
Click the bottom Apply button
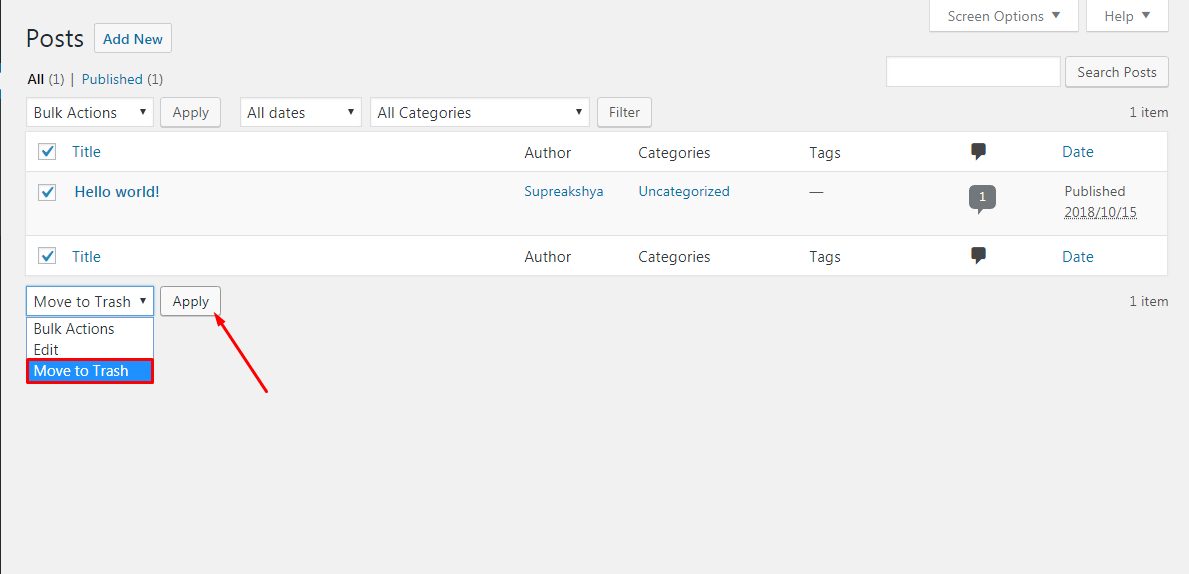(190, 301)
